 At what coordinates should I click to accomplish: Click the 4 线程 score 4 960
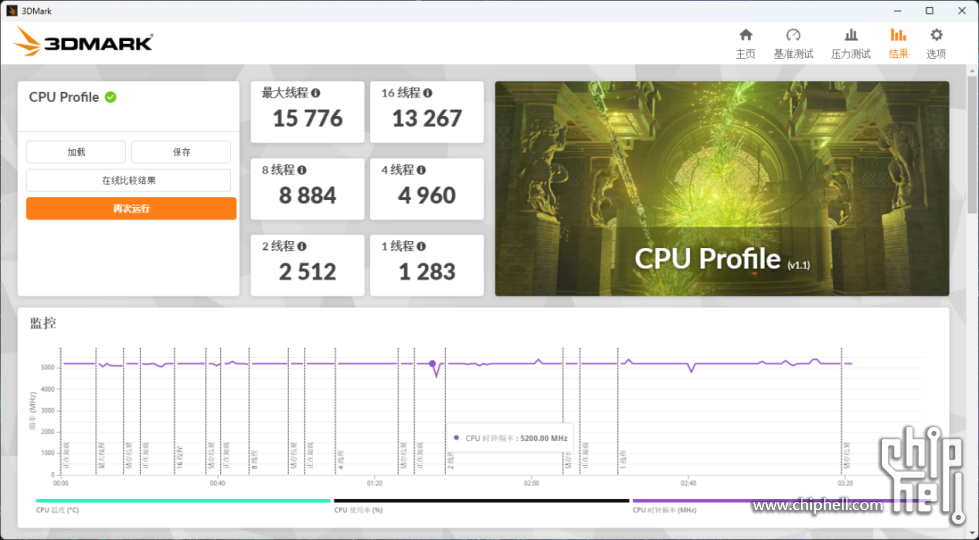click(x=427, y=195)
